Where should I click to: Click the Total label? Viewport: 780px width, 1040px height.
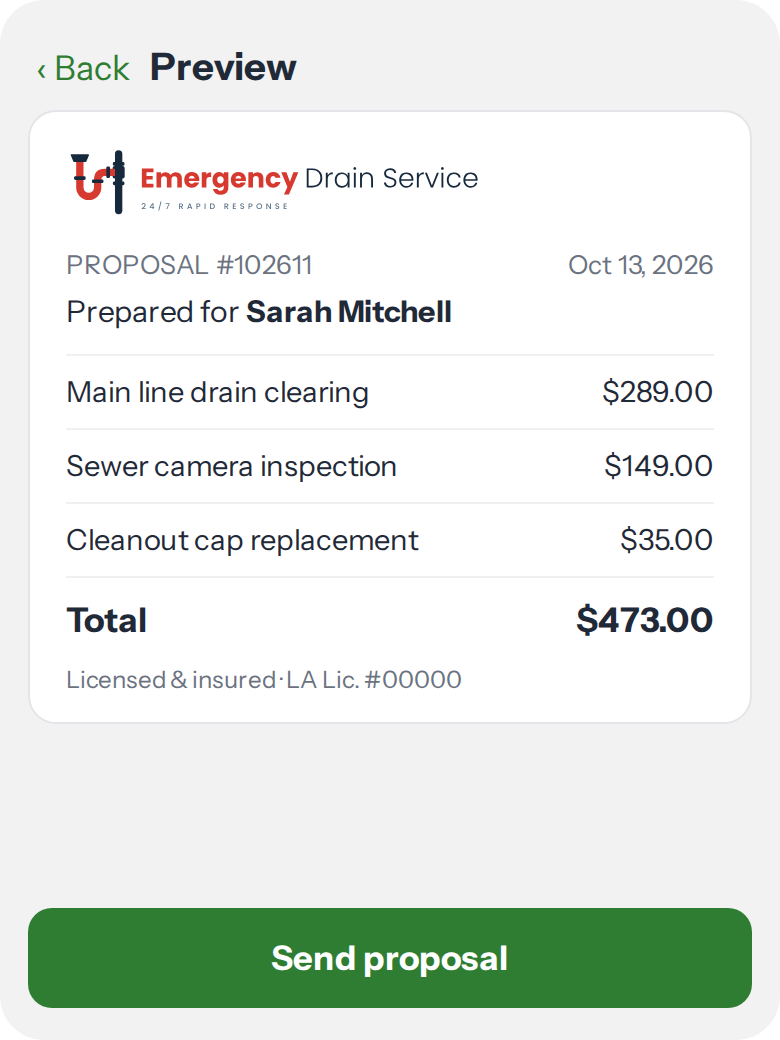(107, 621)
